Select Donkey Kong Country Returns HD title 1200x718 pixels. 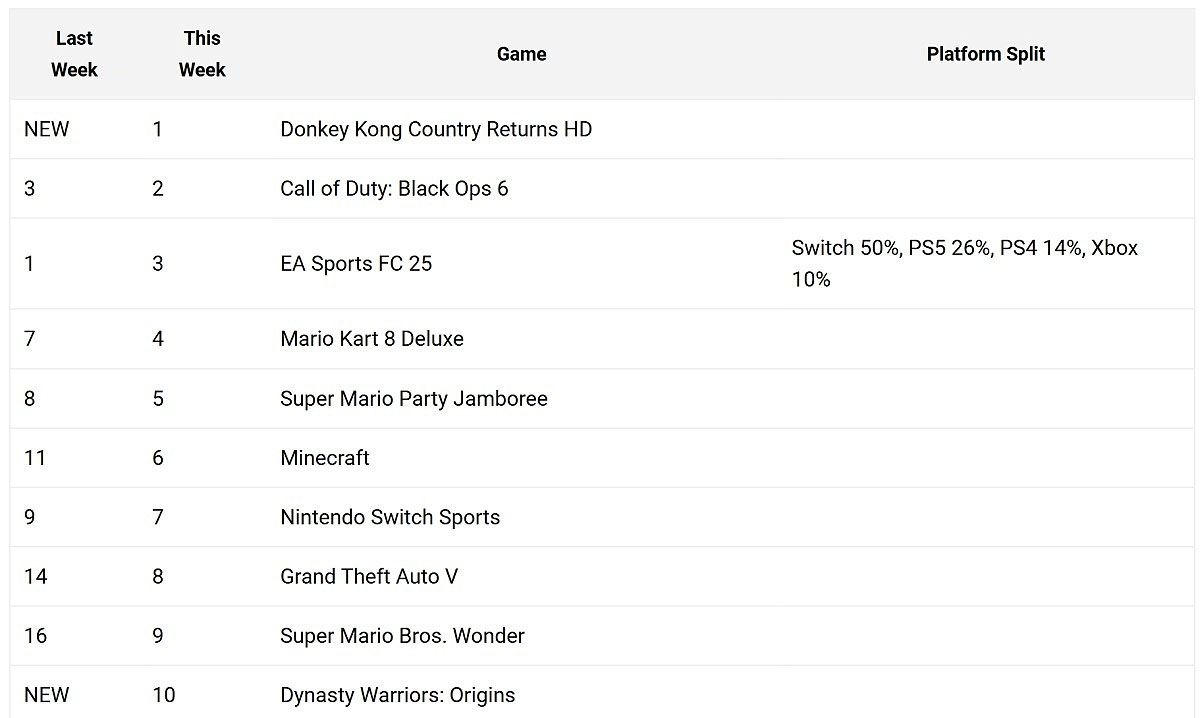(436, 129)
